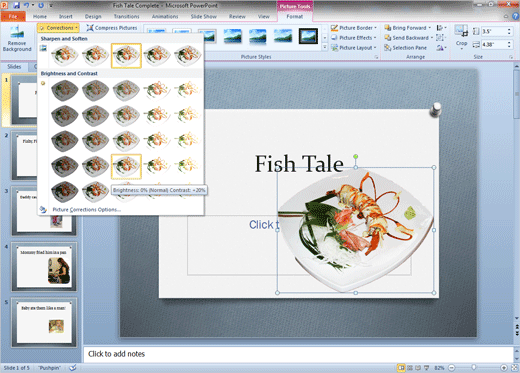Open the Crop tool
The height and width of the screenshot is (373, 520).
(461, 37)
